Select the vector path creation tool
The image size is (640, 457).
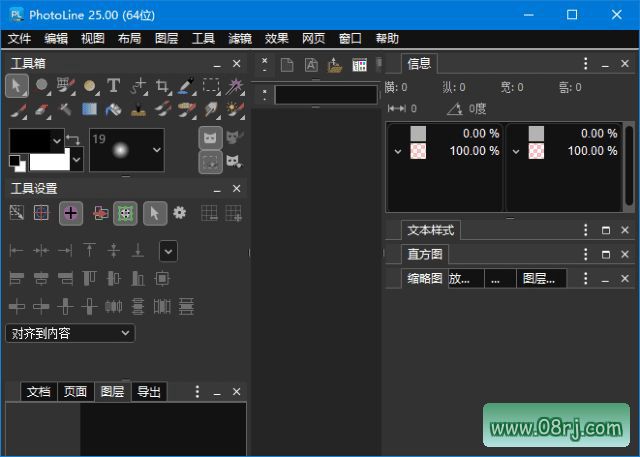pyautogui.click(x=138, y=86)
